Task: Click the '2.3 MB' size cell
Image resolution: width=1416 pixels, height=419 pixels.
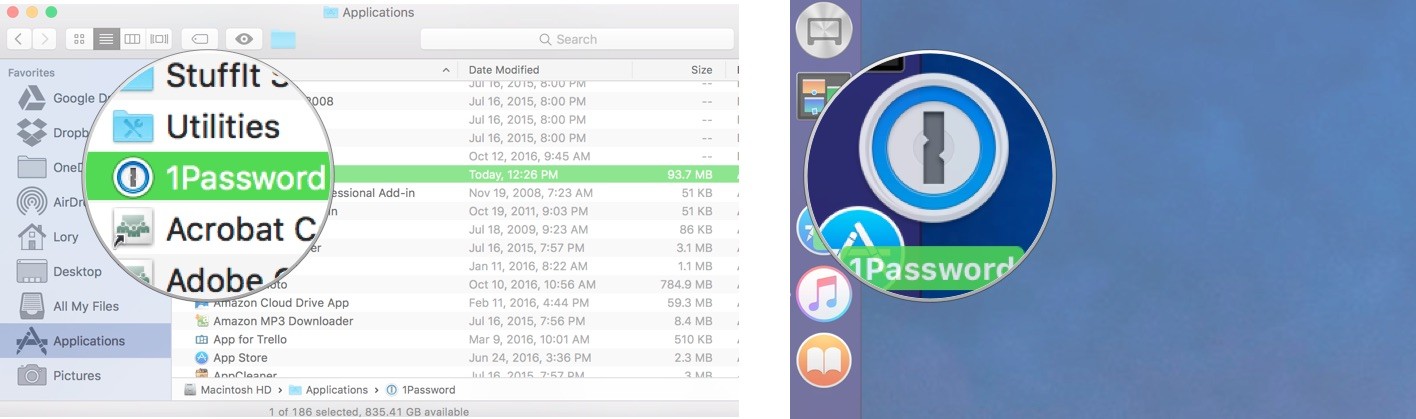Action: pos(693,357)
